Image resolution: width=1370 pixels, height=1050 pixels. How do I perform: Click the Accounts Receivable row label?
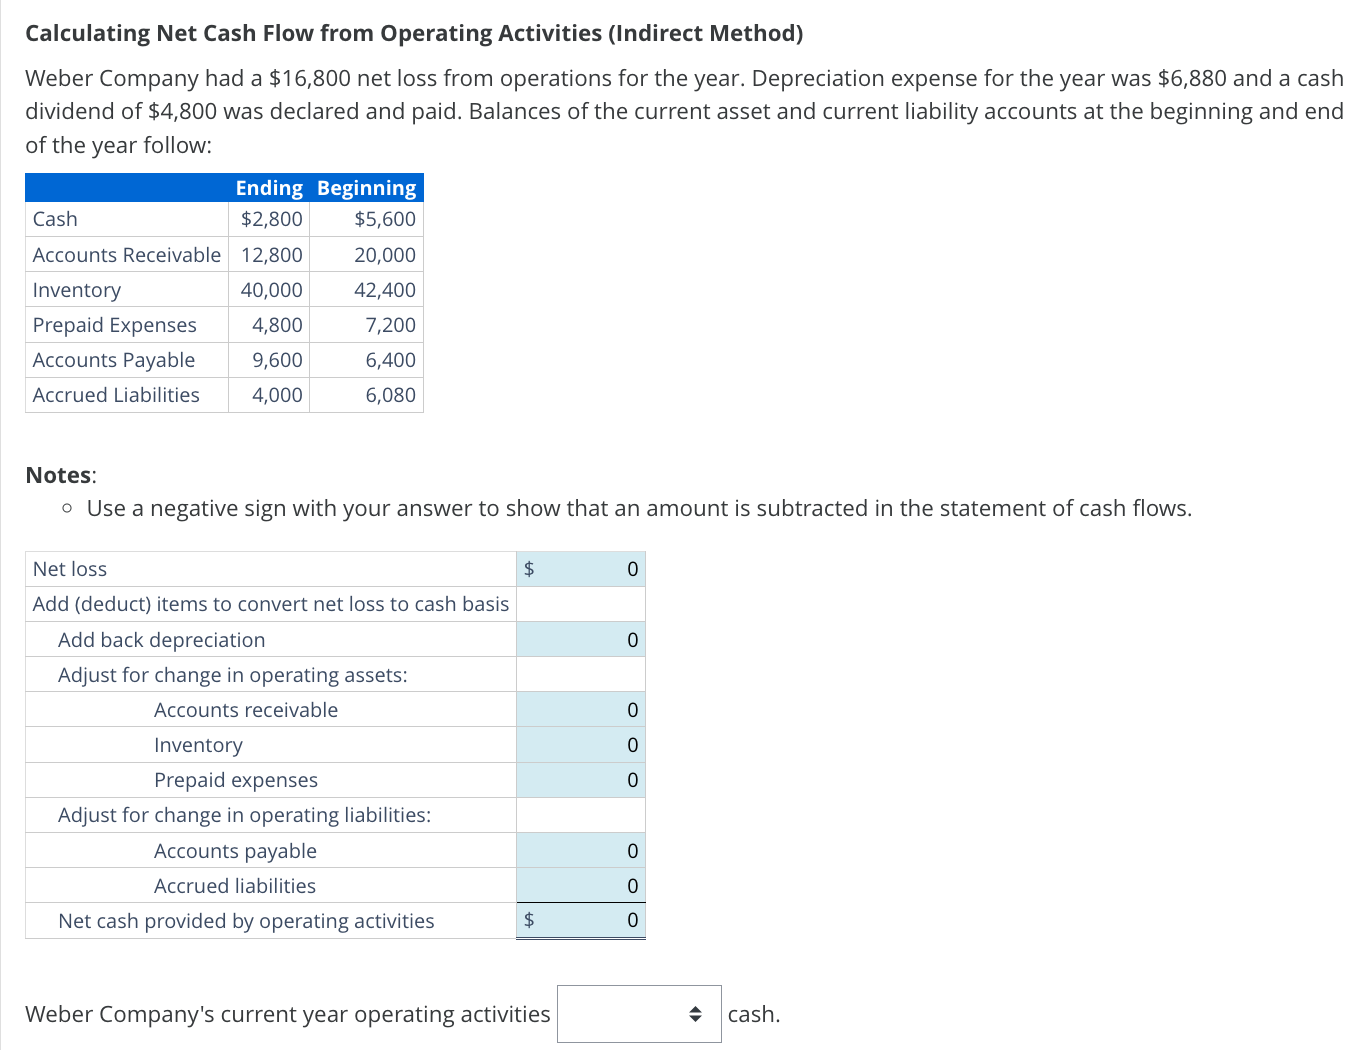coord(126,254)
